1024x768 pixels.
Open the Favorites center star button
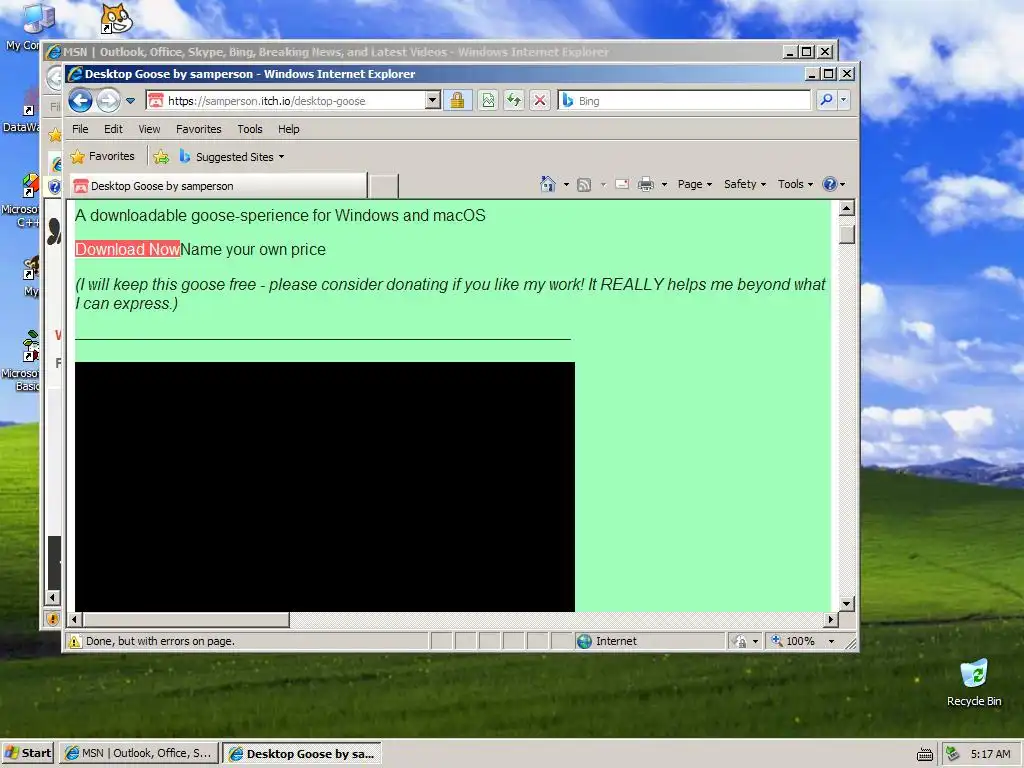pyautogui.click(x=103, y=157)
